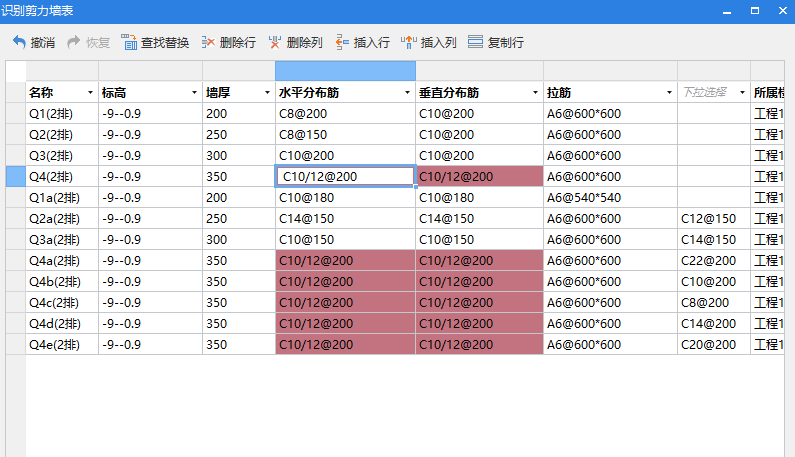Image resolution: width=795 pixels, height=457 pixels.
Task: Open Find and Replace (查找替换)
Action: click(155, 42)
